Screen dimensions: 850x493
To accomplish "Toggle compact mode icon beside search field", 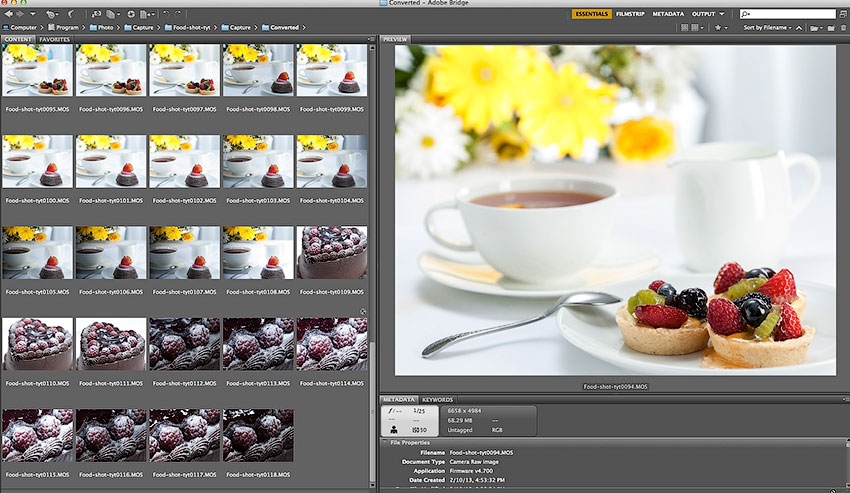I will [843, 14].
